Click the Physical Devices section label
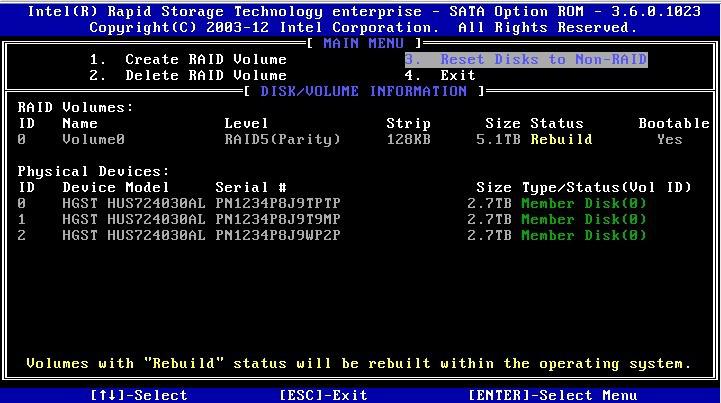The height and width of the screenshot is (403, 721). pyautogui.click(x=93, y=171)
